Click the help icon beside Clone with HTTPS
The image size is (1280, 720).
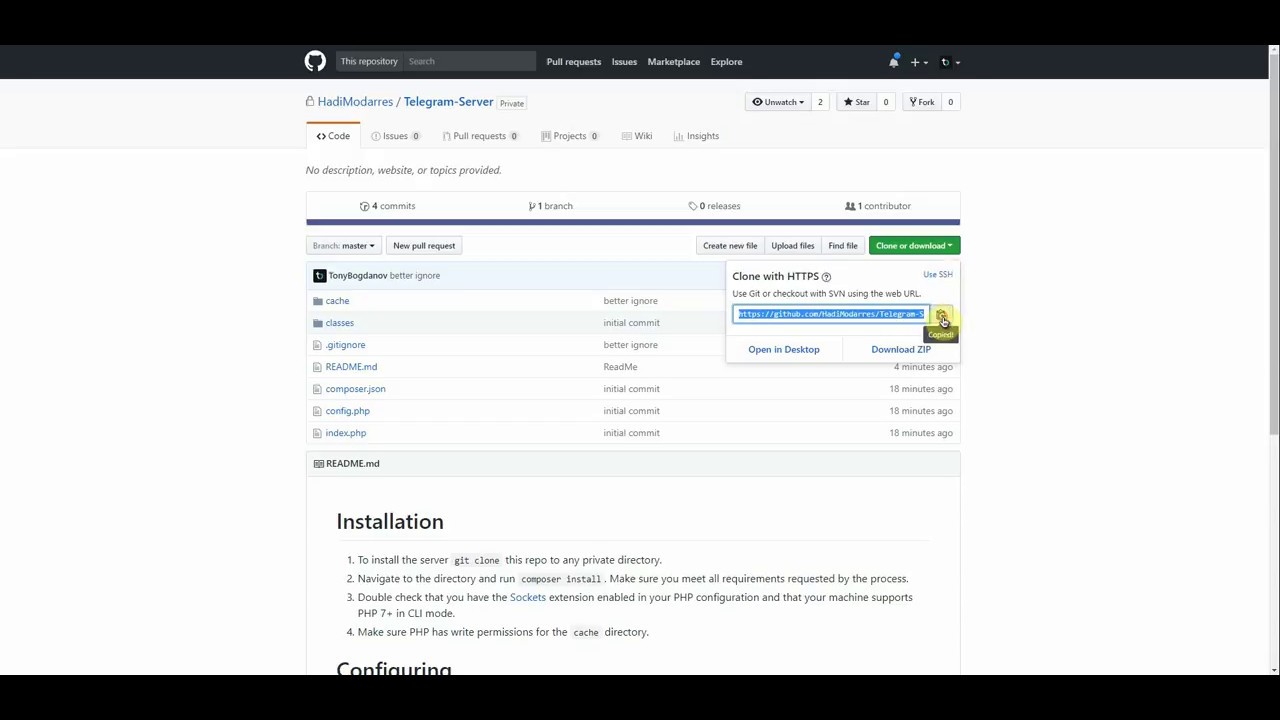tap(826, 277)
